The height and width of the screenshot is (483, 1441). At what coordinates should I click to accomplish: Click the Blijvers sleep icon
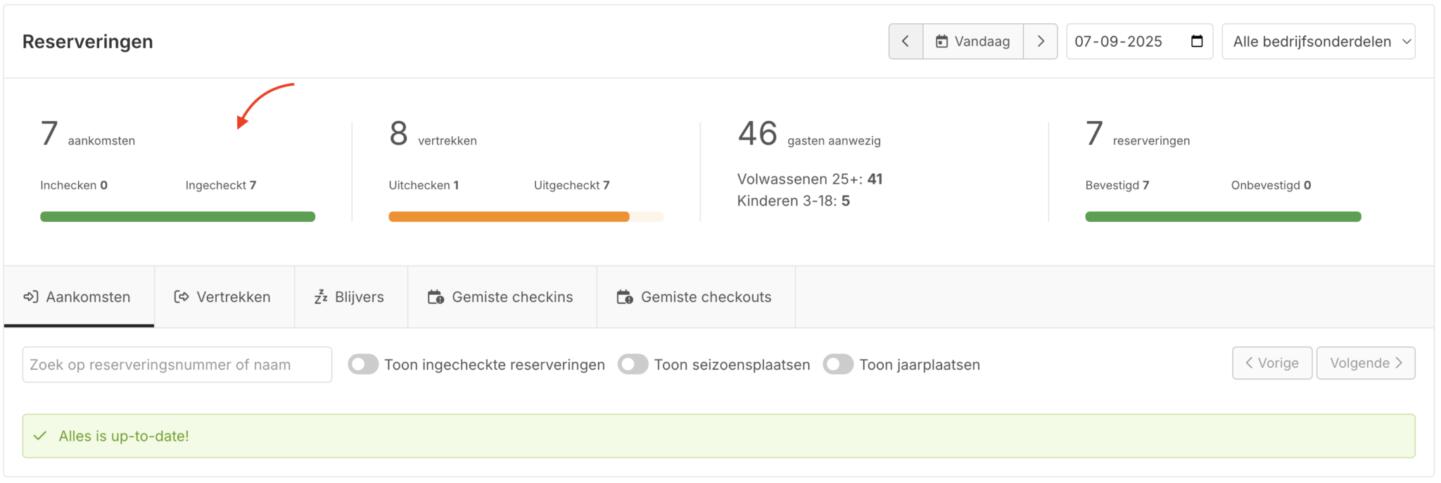[321, 297]
